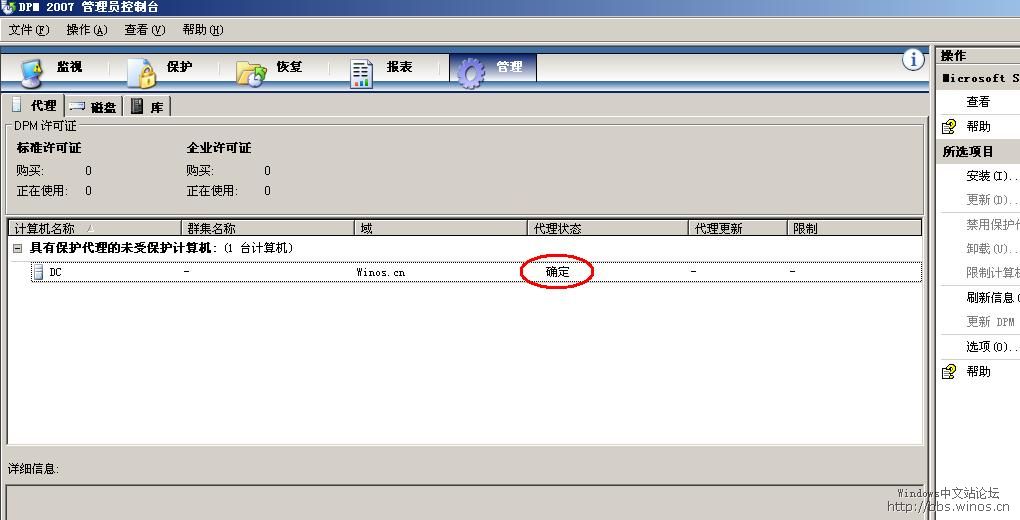1020x520 pixels.
Task: Open the 报表 (Reporting) section icon
Action: click(x=361, y=72)
